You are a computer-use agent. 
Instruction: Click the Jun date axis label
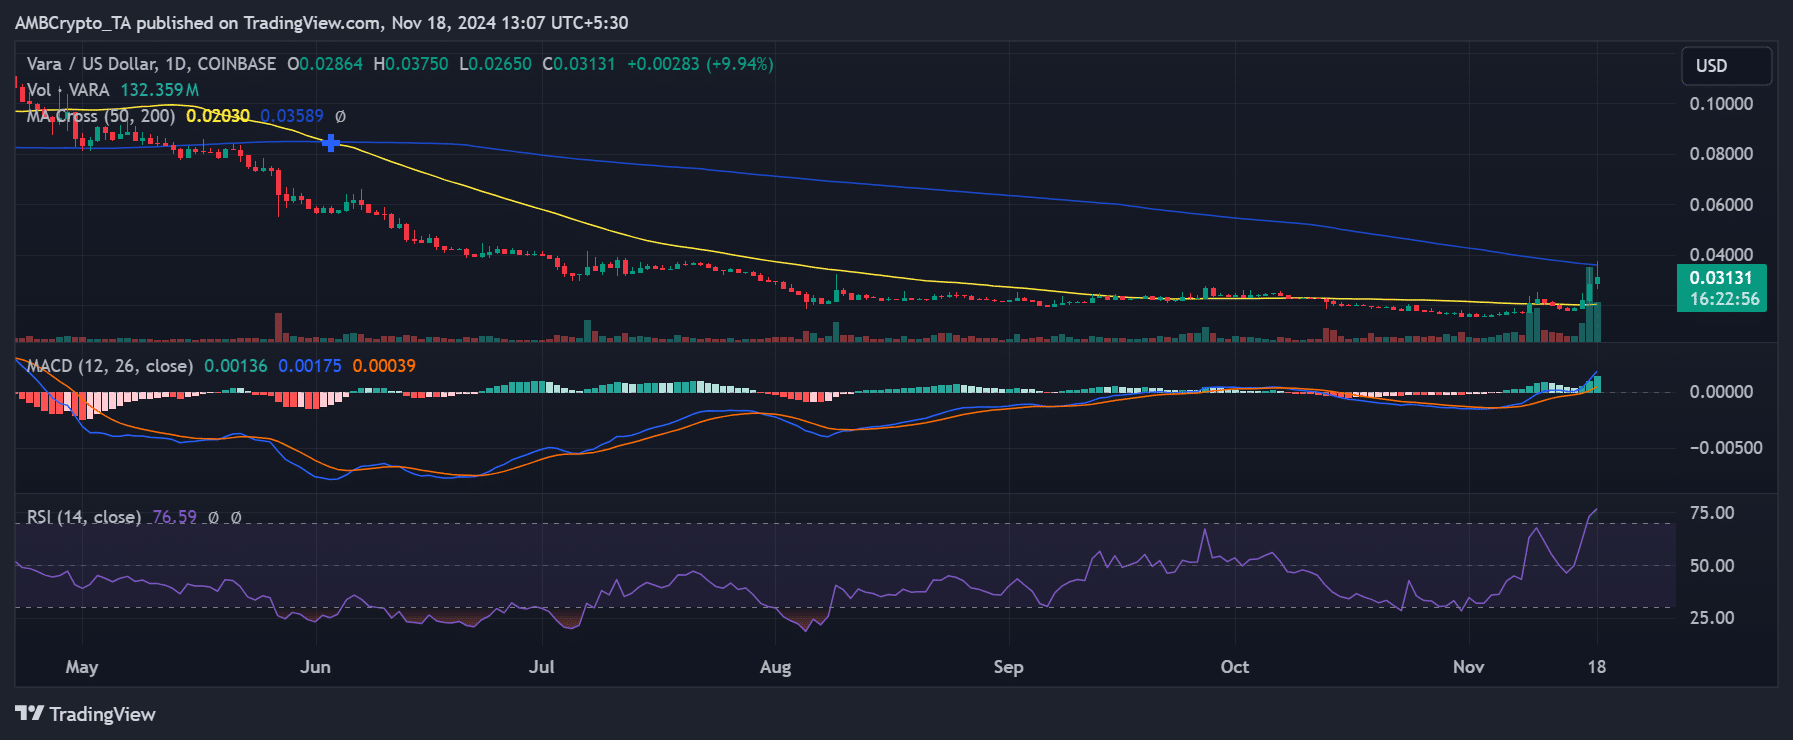315,667
